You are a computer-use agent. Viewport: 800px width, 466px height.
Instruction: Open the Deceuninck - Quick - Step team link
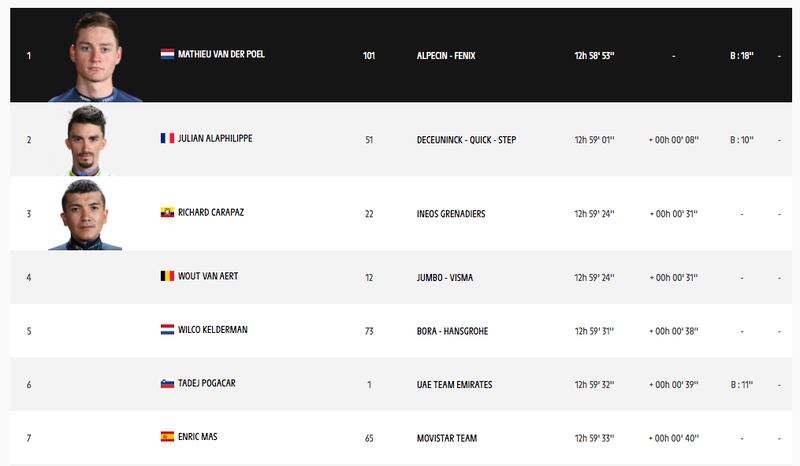[x=466, y=140]
